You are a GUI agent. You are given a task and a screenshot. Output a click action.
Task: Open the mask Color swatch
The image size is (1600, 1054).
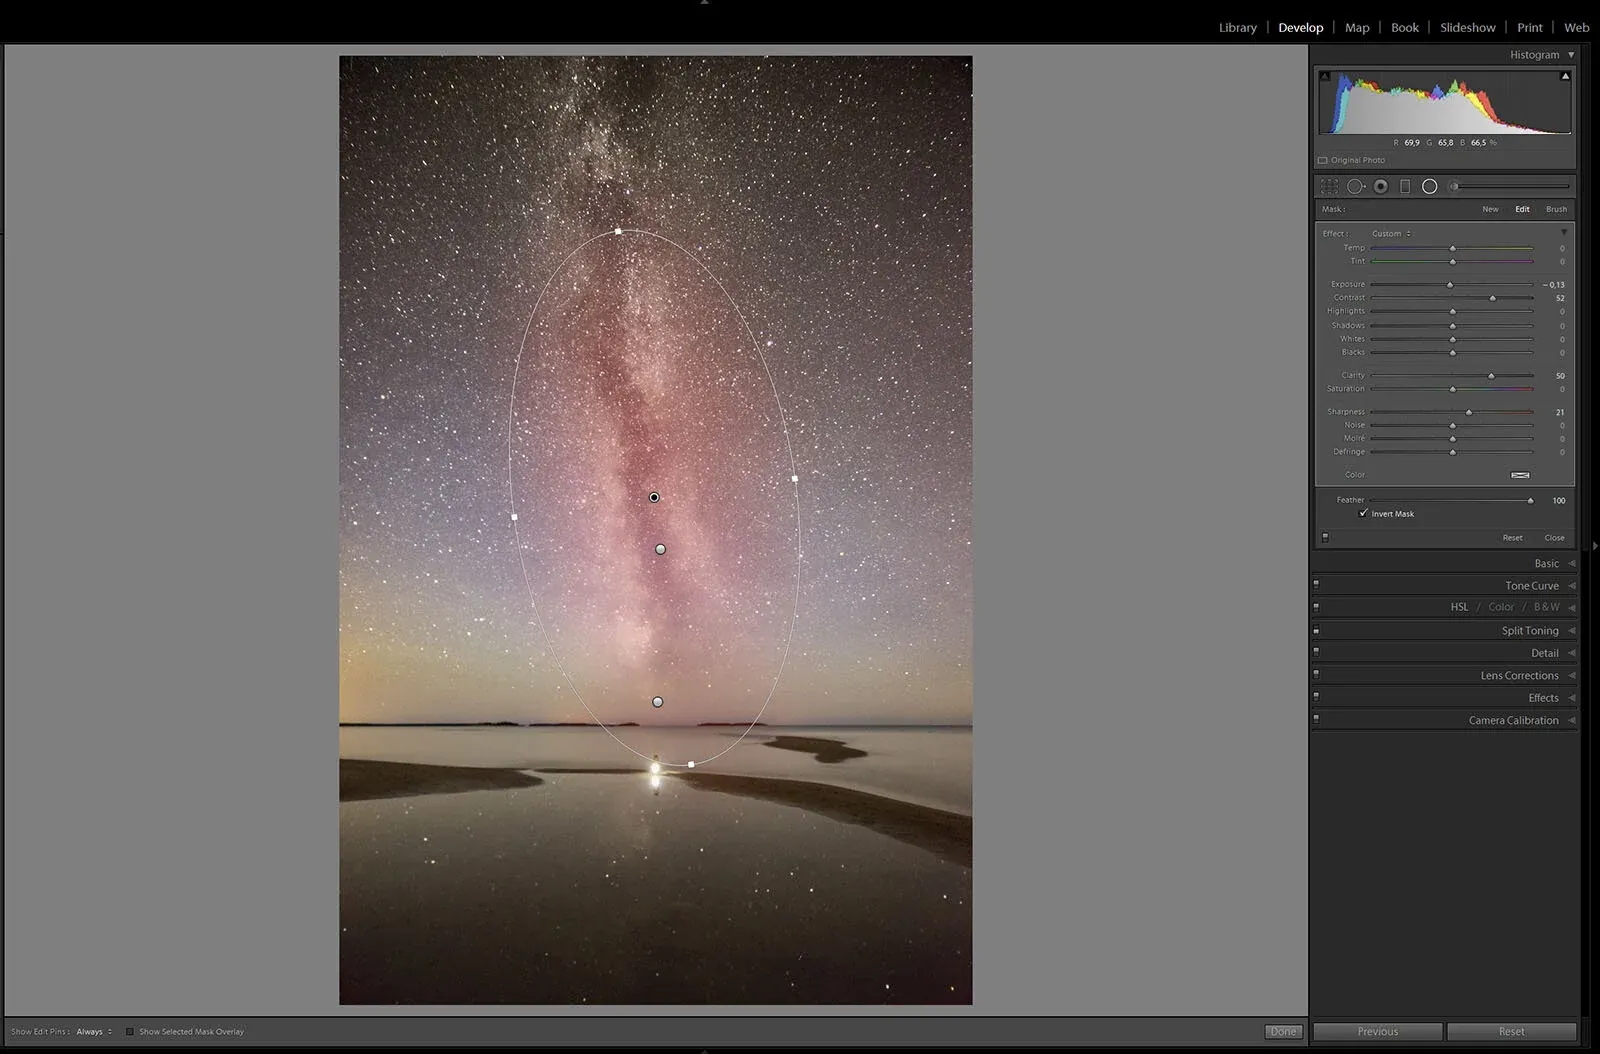click(1520, 475)
